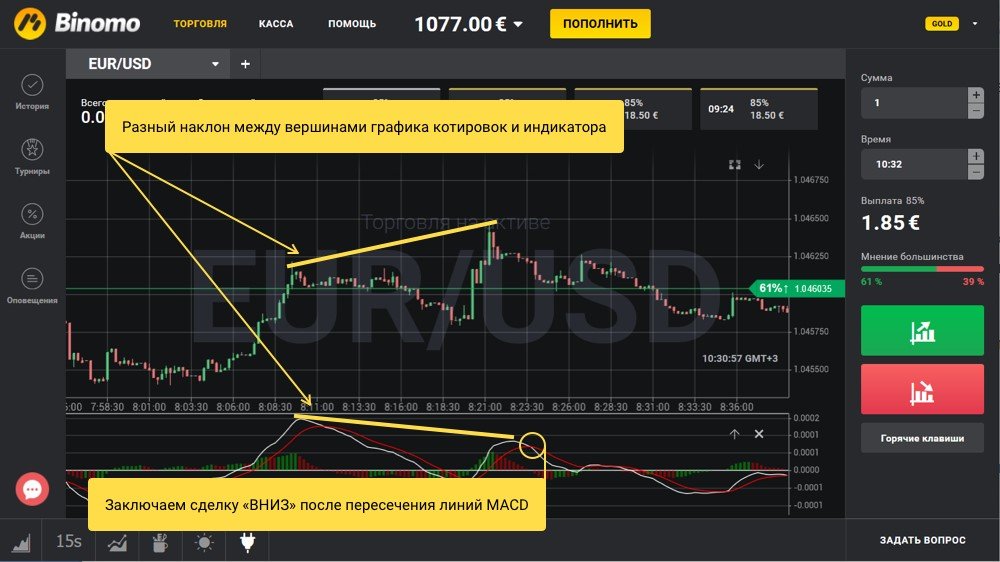Viewport: 1000px width, 562px height.
Task: Open the Касса menu item
Action: 276,24
